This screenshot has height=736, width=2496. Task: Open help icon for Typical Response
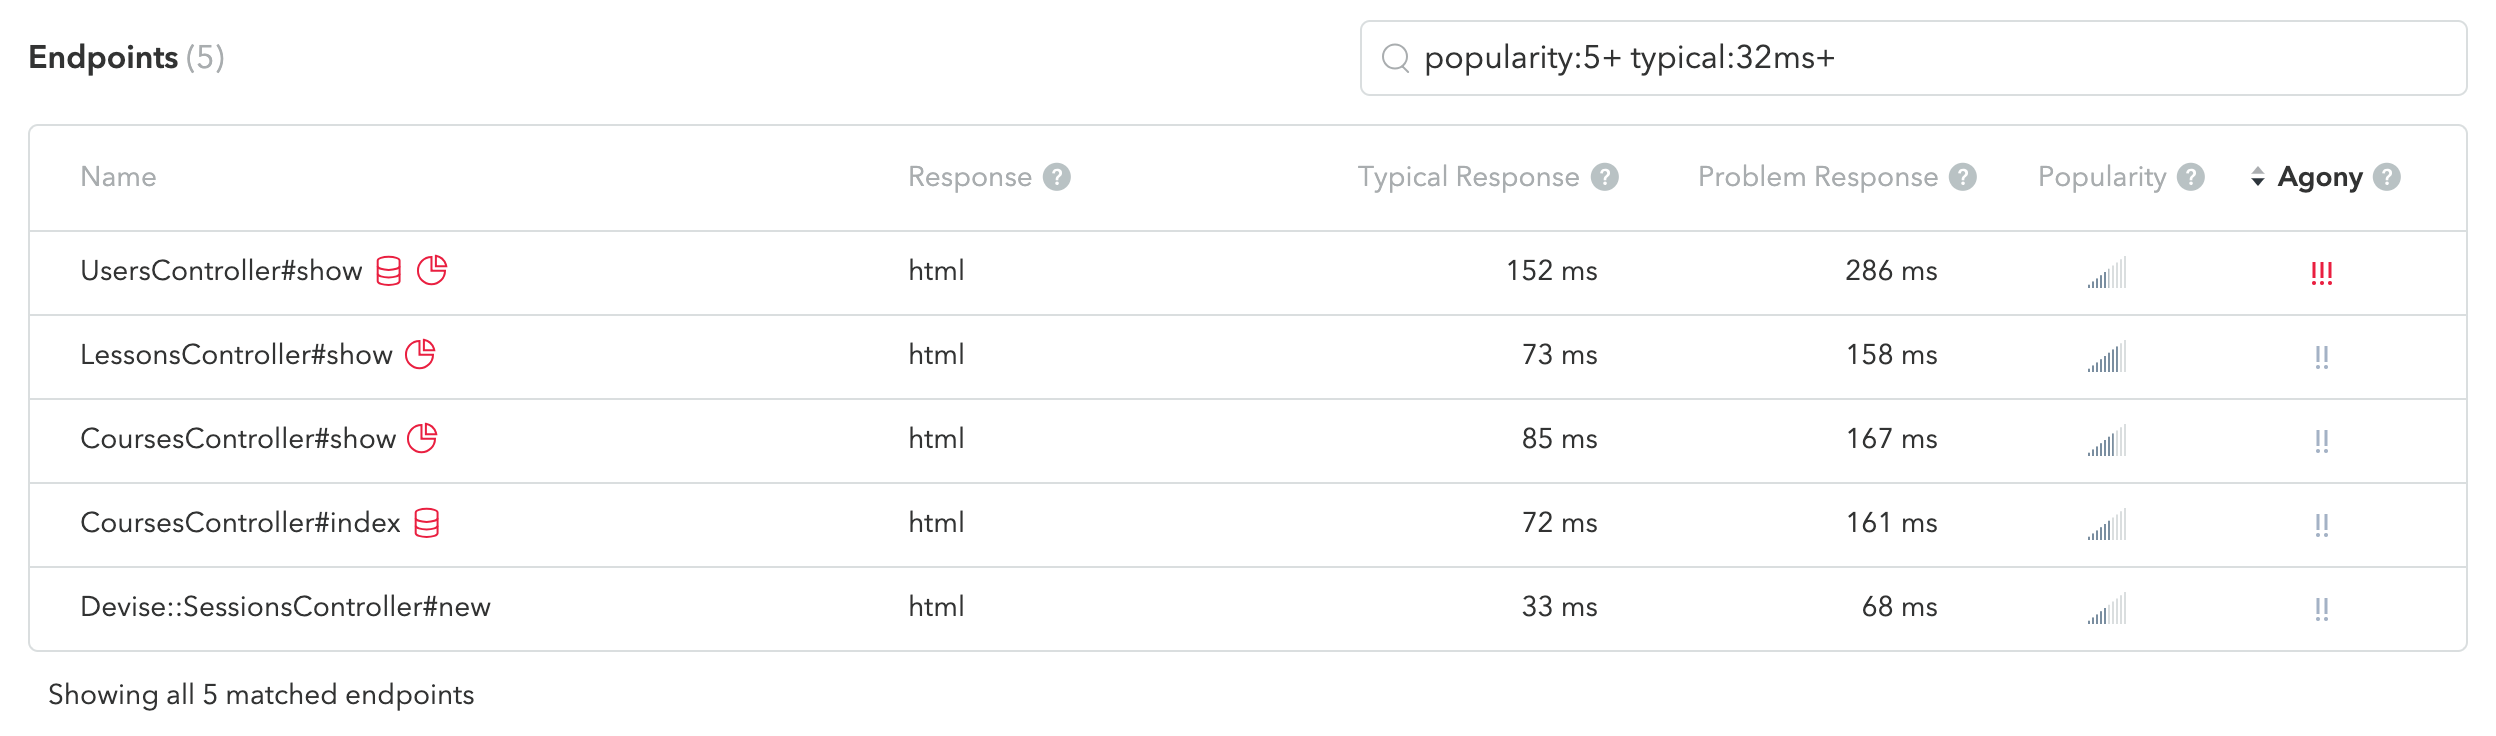(x=1605, y=177)
